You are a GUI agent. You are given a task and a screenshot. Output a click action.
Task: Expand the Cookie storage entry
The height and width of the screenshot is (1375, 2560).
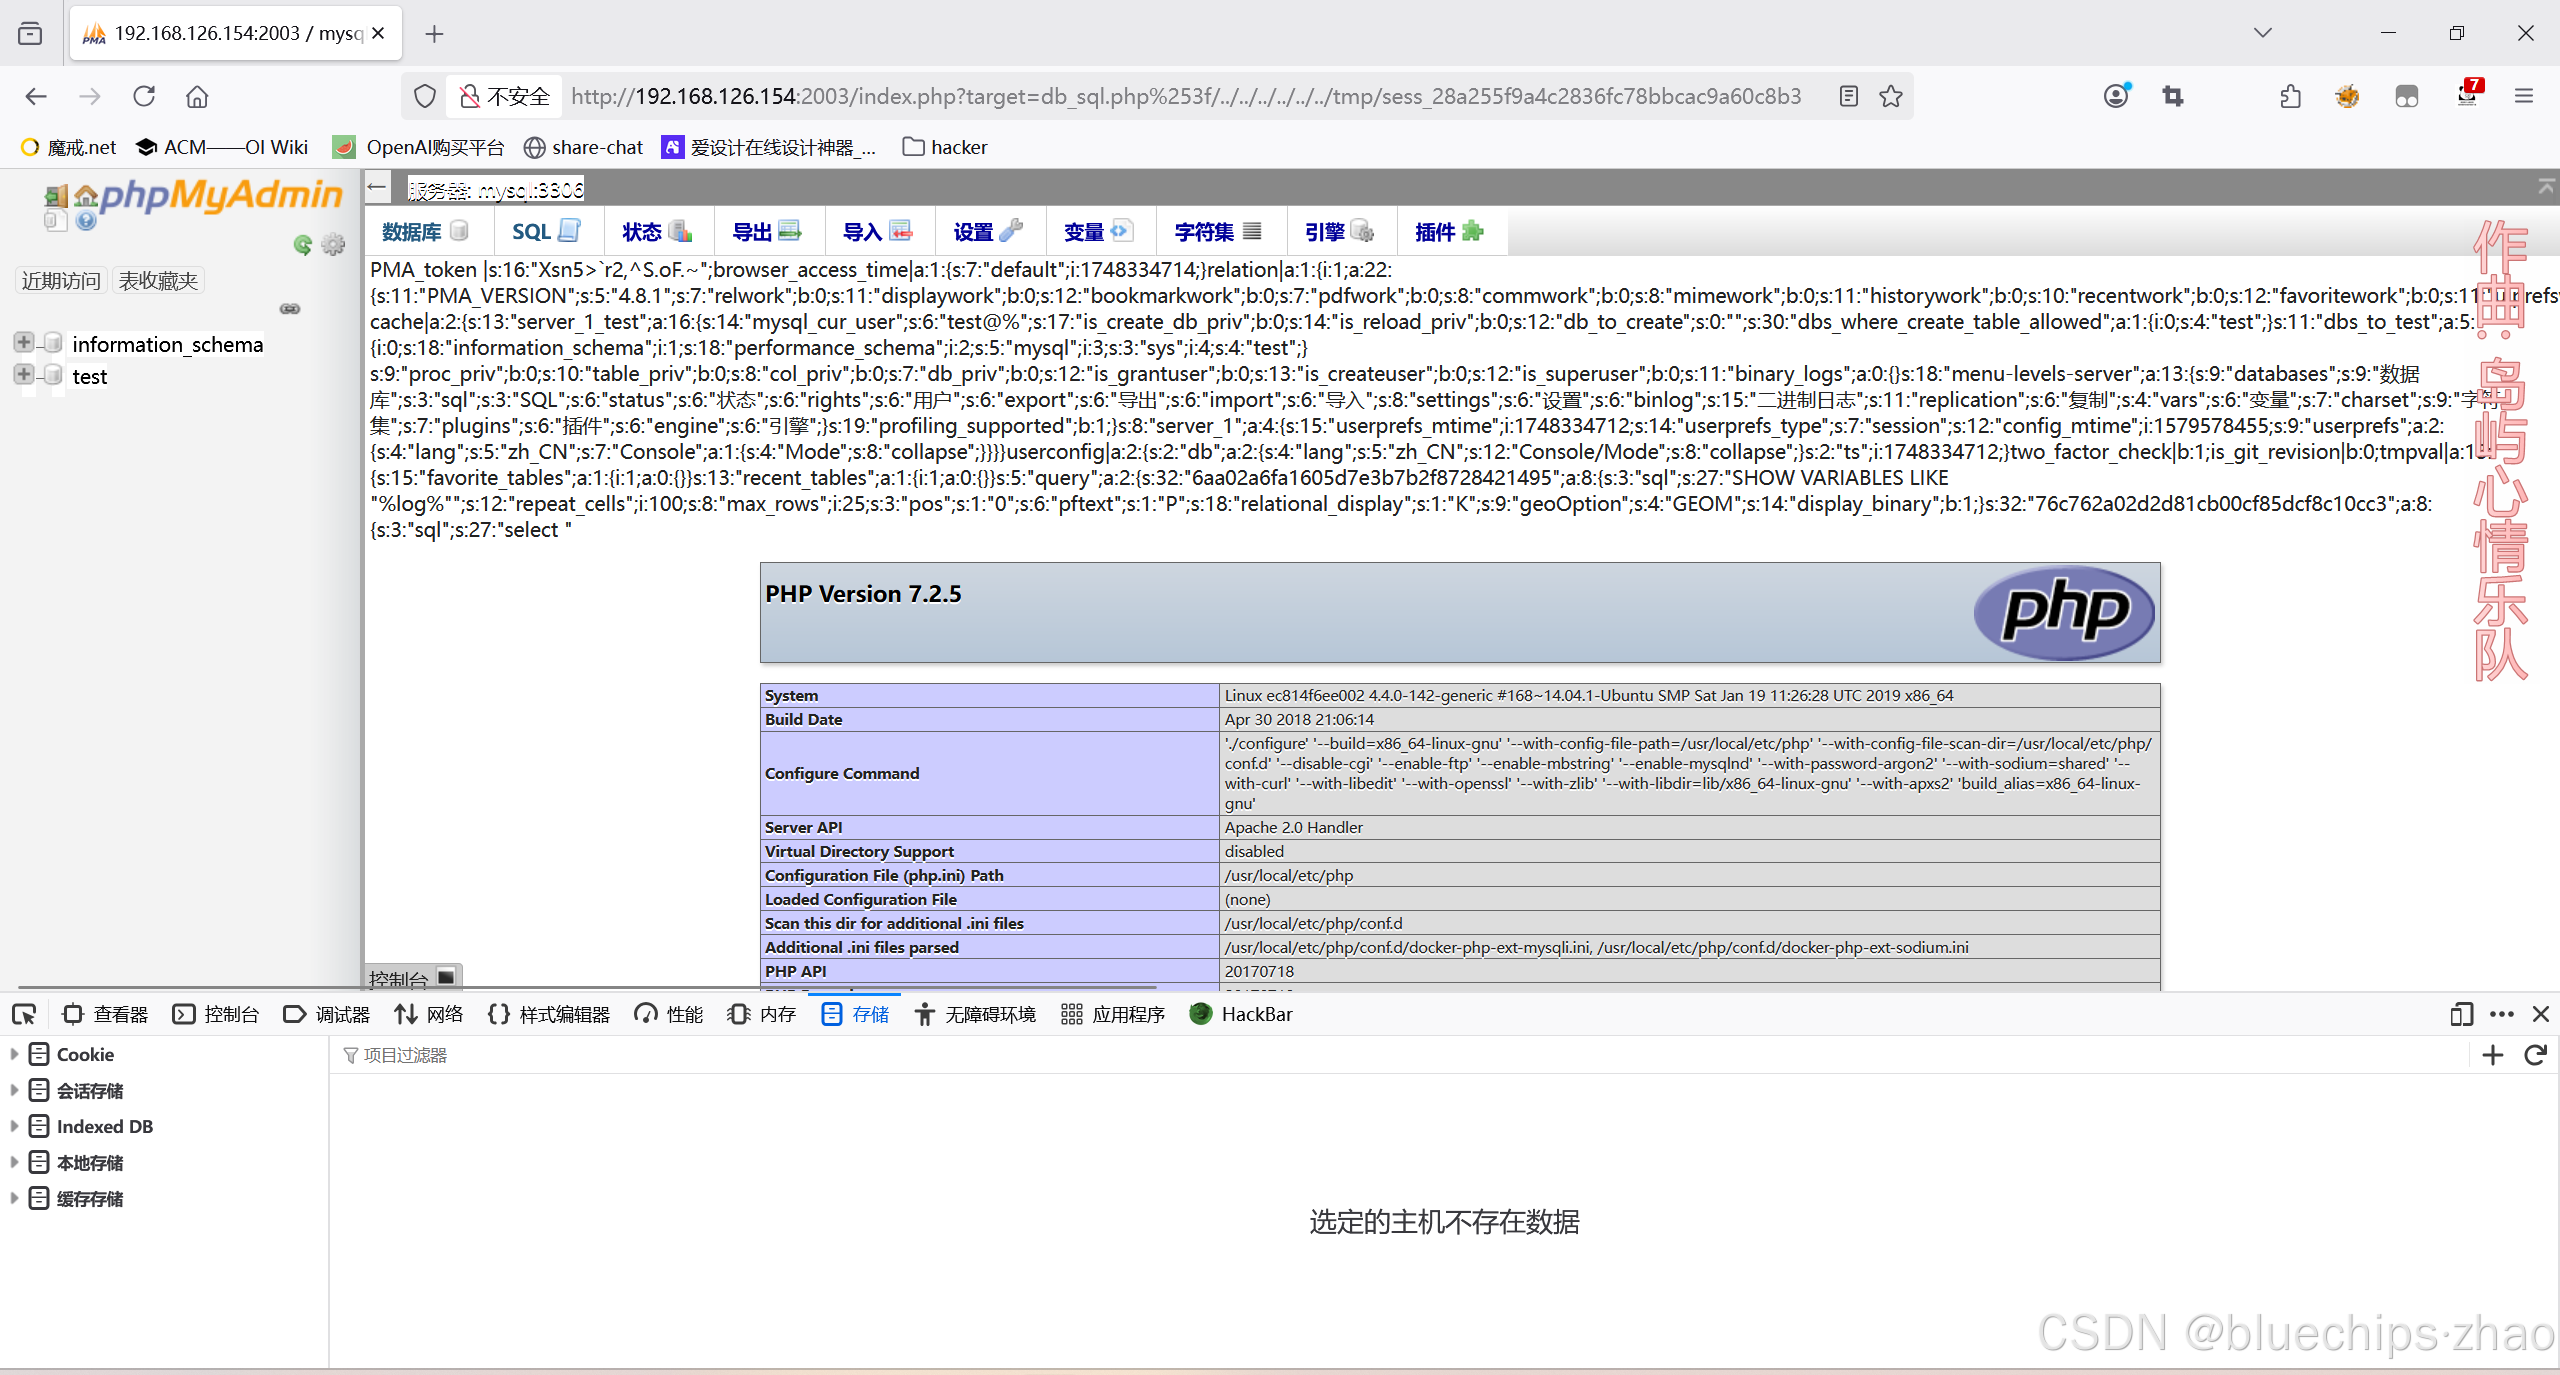pyautogui.click(x=14, y=1054)
